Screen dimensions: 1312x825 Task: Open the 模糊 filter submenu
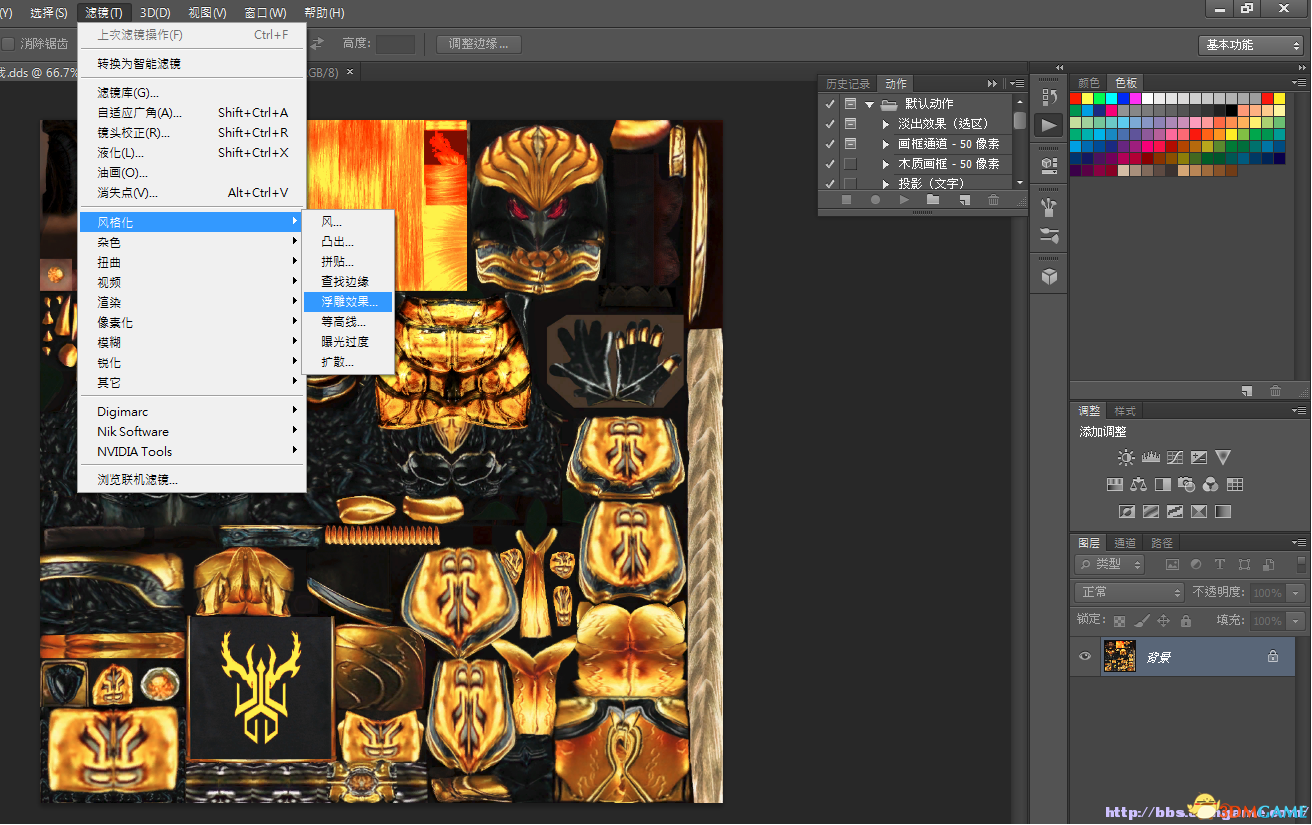tap(190, 342)
